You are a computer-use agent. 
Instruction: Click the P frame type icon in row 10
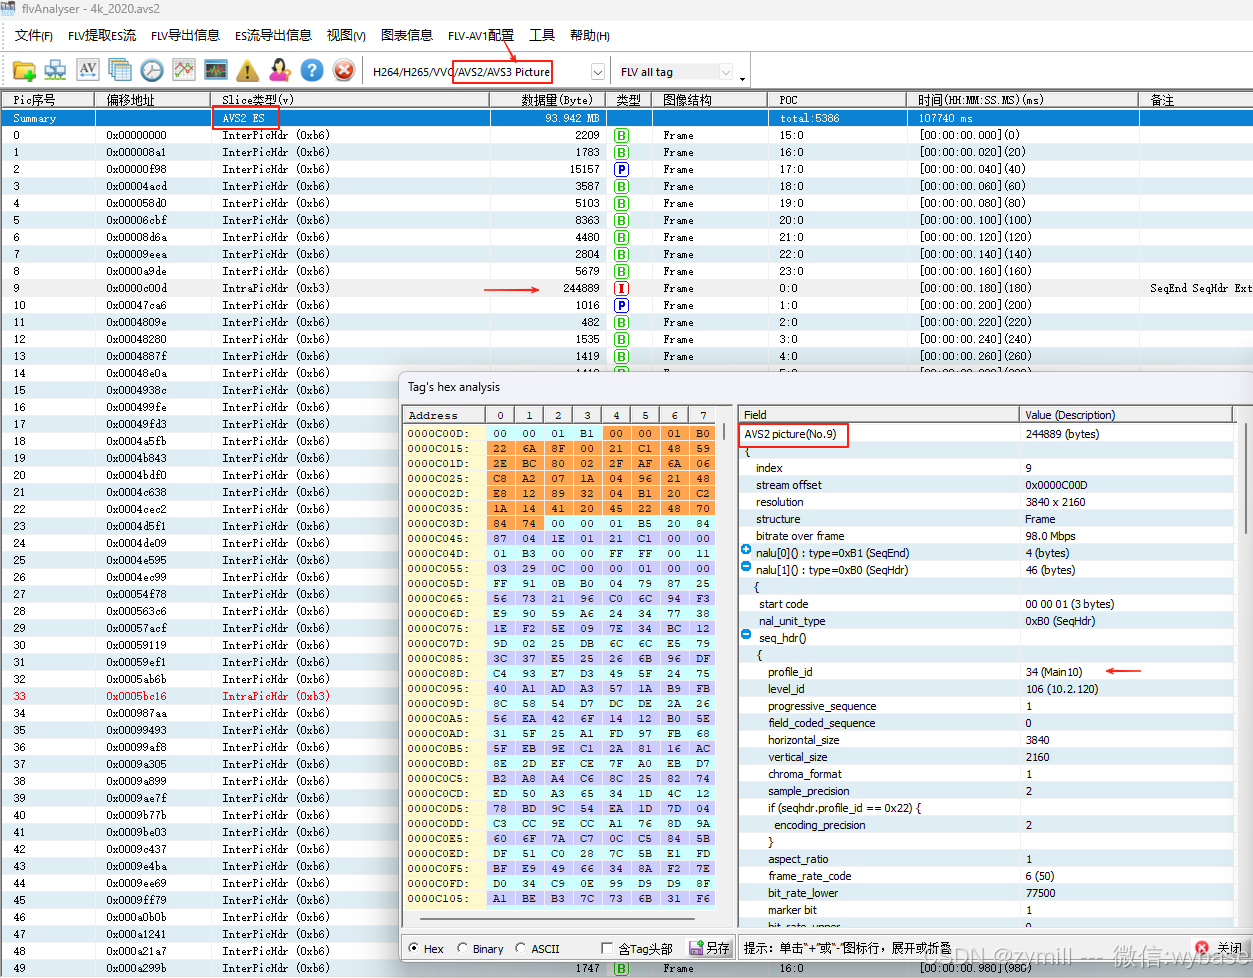[621, 305]
